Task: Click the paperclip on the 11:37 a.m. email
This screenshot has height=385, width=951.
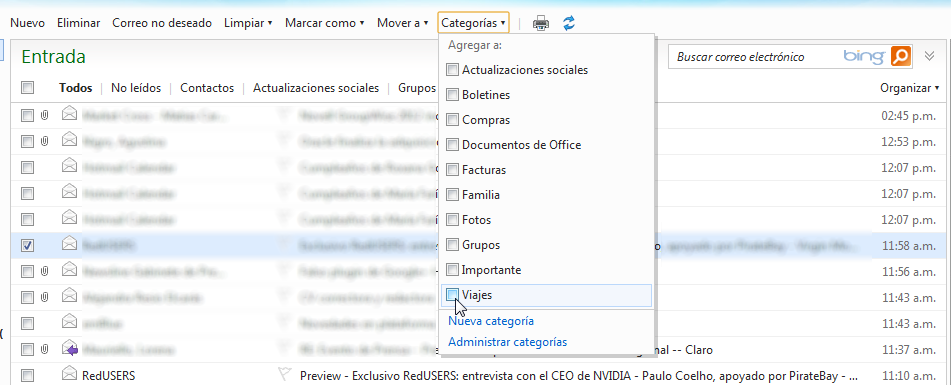Action: [x=44, y=350]
